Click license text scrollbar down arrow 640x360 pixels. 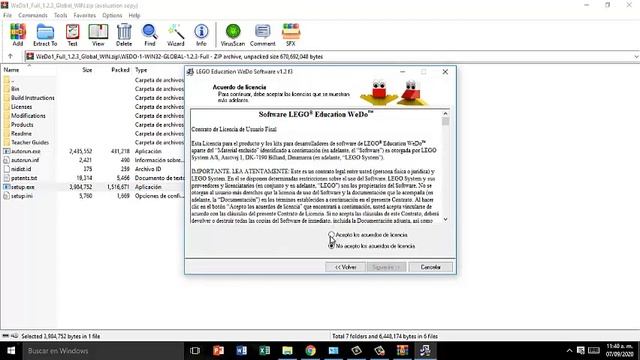[445, 219]
